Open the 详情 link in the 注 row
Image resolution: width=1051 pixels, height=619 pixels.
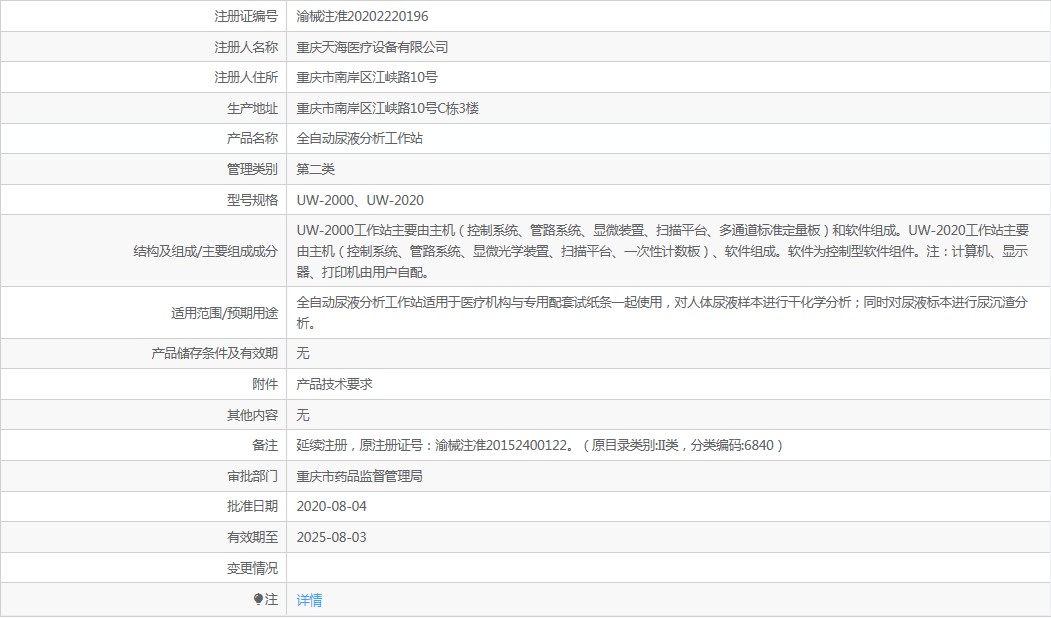(309, 600)
